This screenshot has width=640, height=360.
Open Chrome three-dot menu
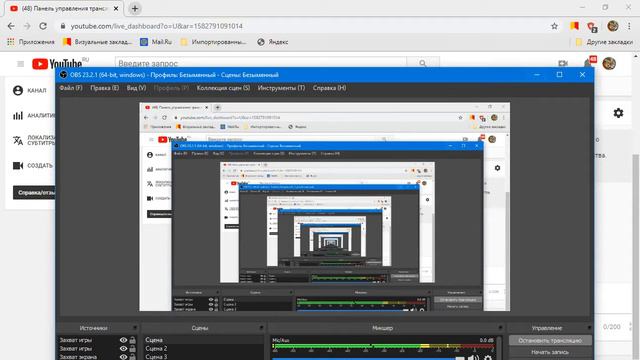click(629, 26)
